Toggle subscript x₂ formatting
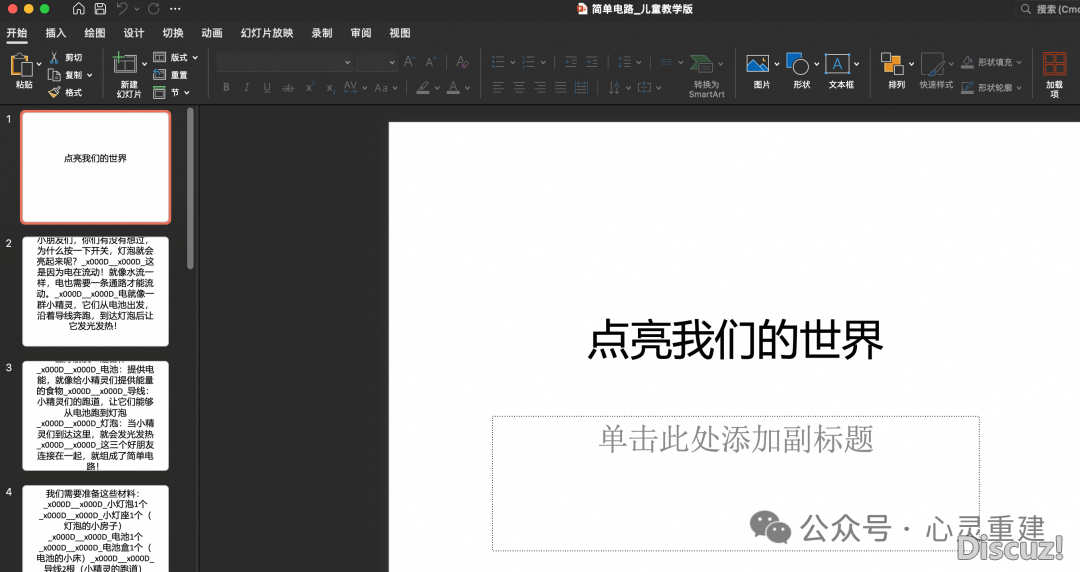 click(x=331, y=88)
